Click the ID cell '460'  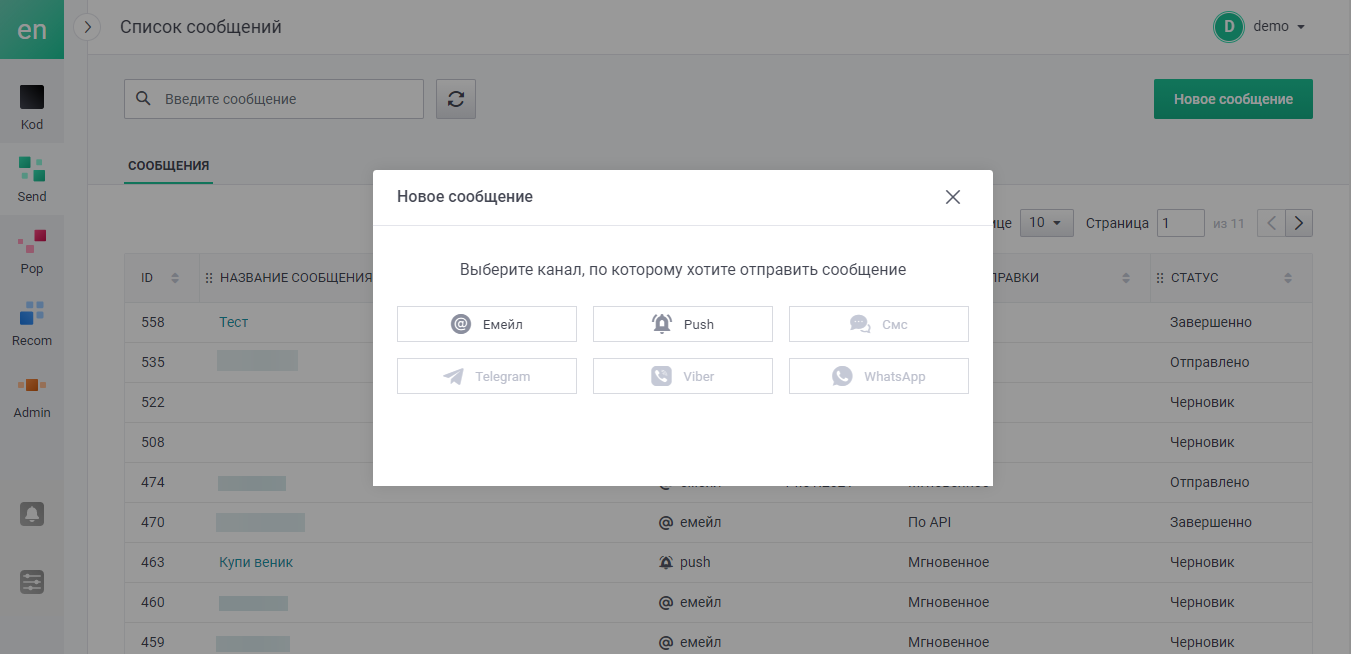pyautogui.click(x=153, y=602)
